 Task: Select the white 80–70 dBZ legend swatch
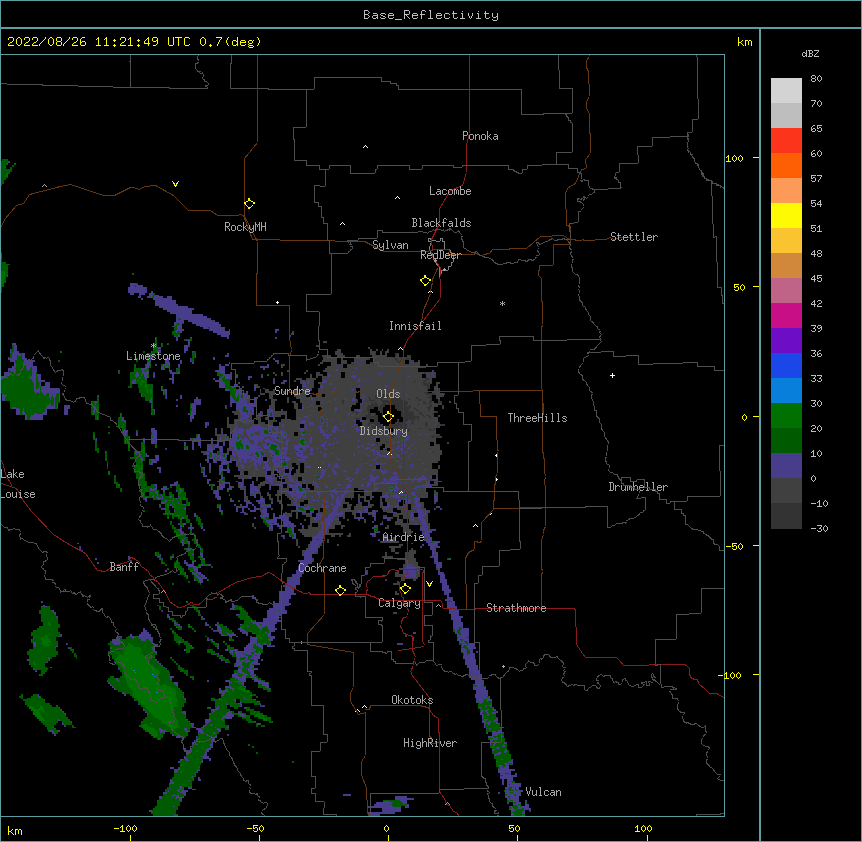pos(786,91)
